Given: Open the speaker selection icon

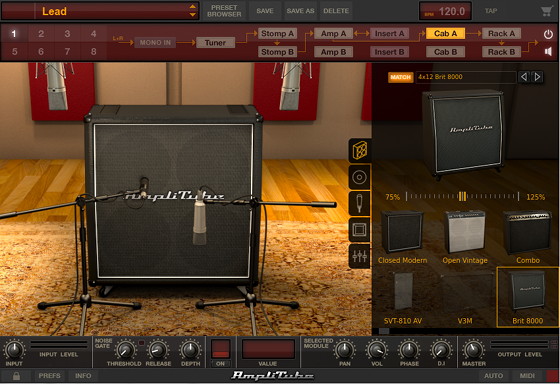Looking at the screenshot, I should pyautogui.click(x=360, y=177).
